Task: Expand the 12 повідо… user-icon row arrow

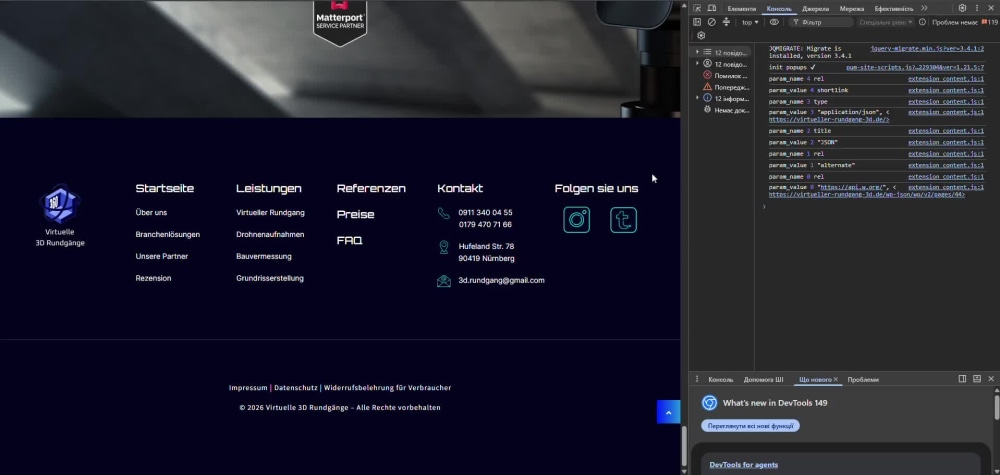Action: point(697,64)
